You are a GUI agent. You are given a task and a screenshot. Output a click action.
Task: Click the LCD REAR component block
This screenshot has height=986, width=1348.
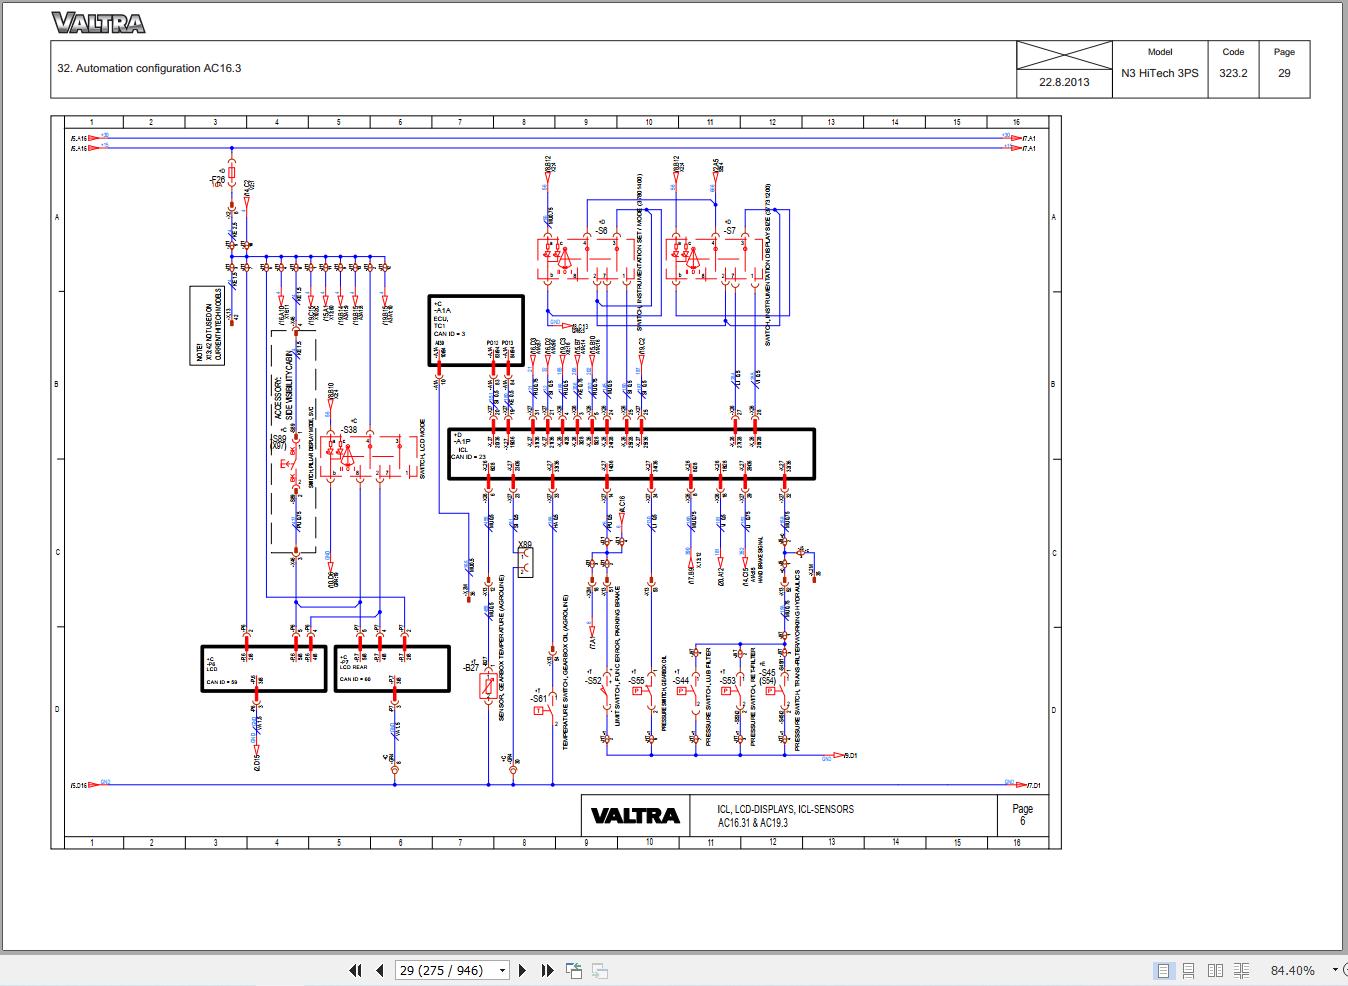click(391, 668)
